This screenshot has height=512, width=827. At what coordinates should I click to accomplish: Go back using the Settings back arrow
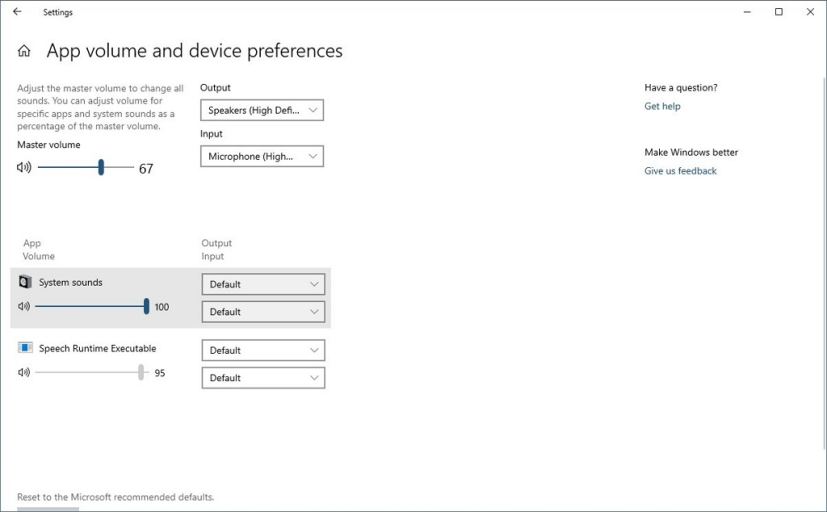pos(17,12)
